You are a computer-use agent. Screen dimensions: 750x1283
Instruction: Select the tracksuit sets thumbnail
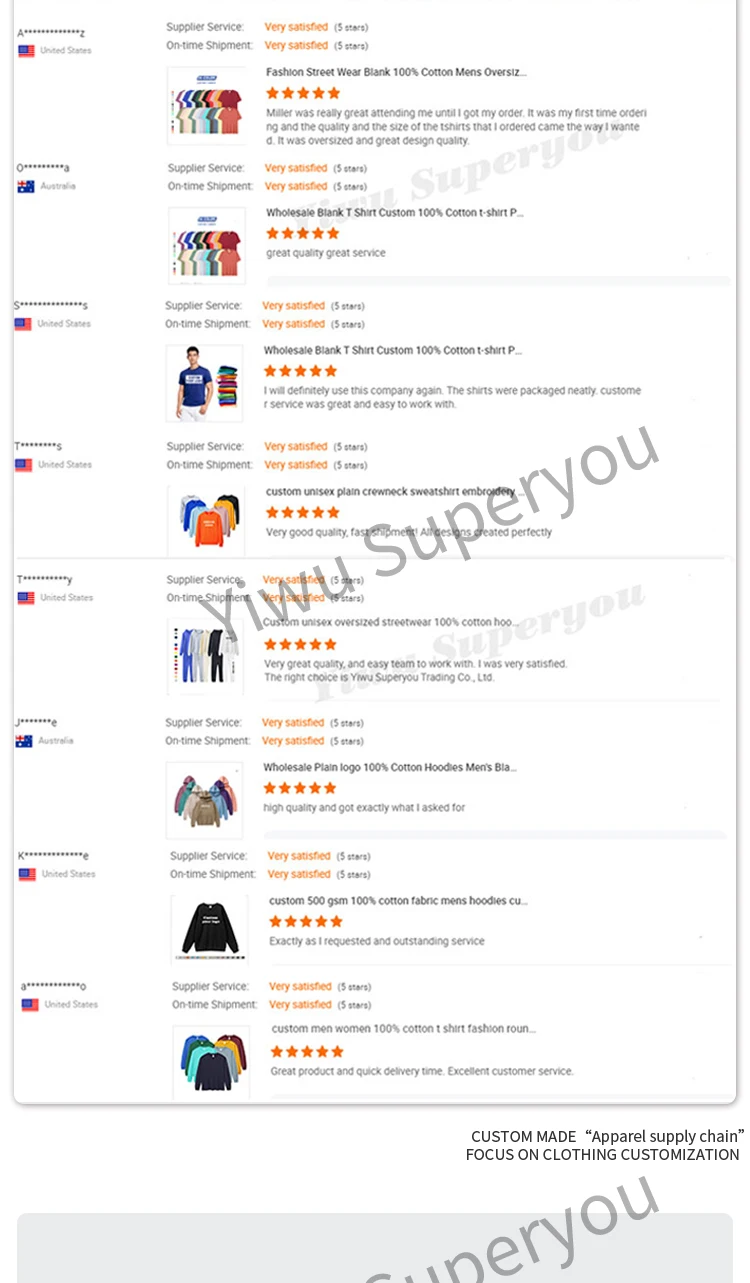pos(205,656)
